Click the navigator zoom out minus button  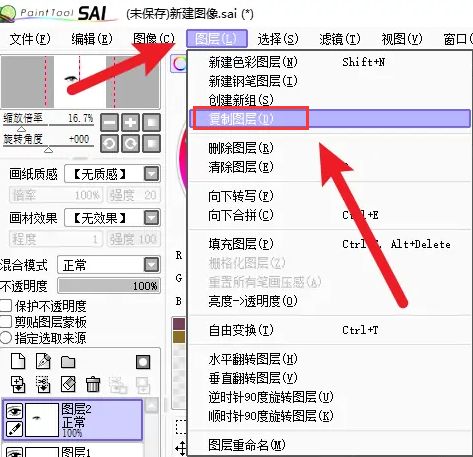(x=110, y=123)
